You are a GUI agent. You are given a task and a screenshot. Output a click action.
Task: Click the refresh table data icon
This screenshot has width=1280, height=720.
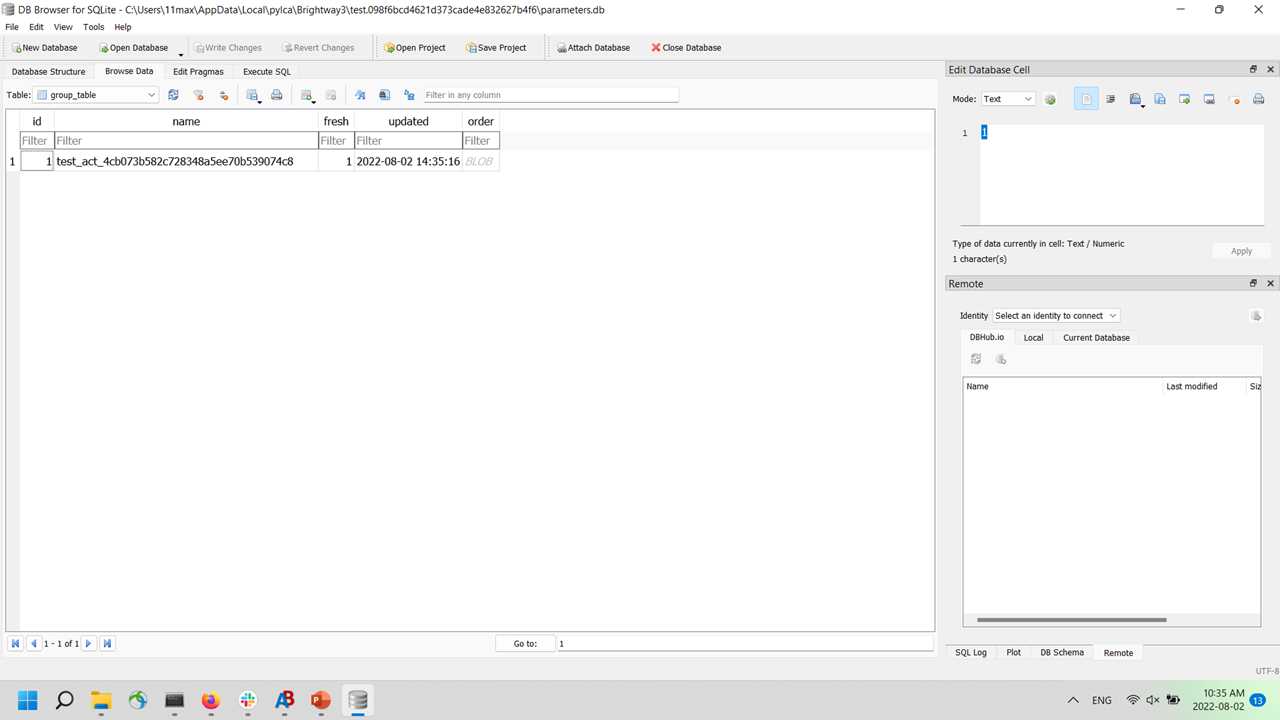coord(173,95)
